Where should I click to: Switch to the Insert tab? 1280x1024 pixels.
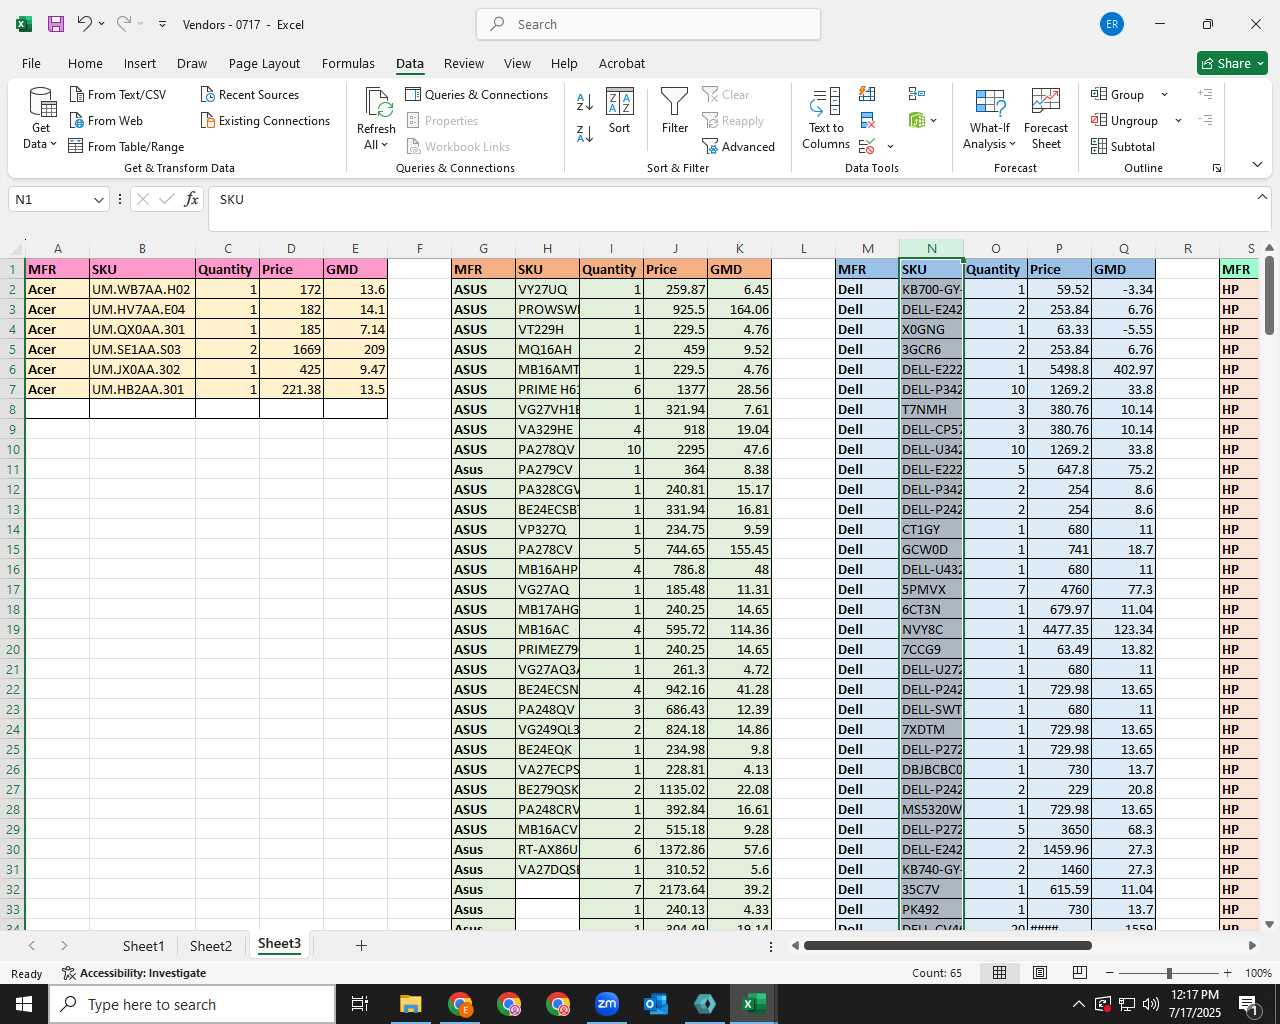[140, 63]
